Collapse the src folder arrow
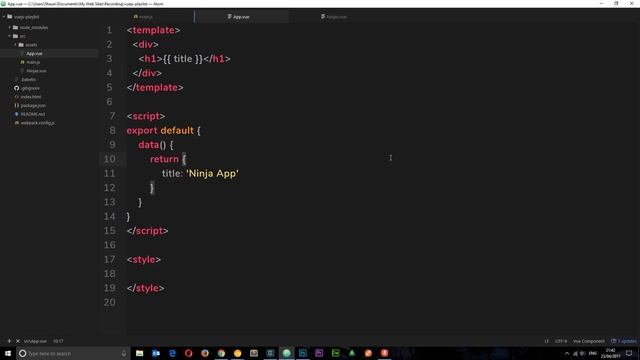The height and width of the screenshot is (360, 640). pos(10,36)
